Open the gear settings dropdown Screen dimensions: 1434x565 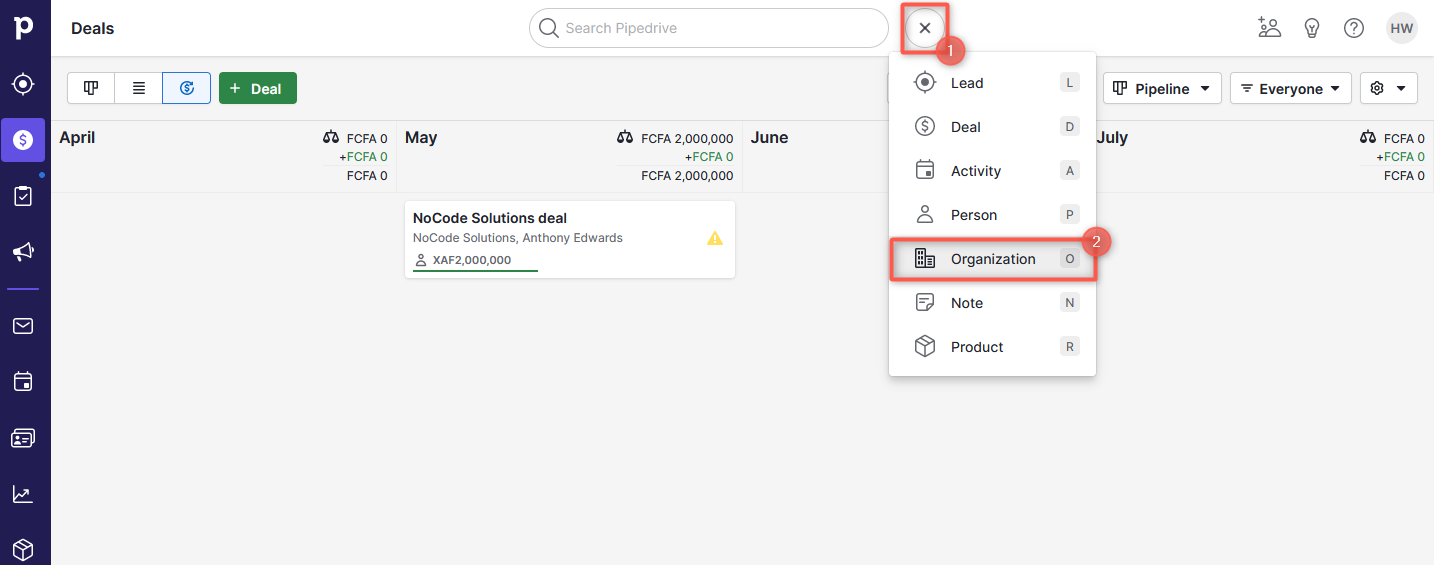tap(1388, 89)
